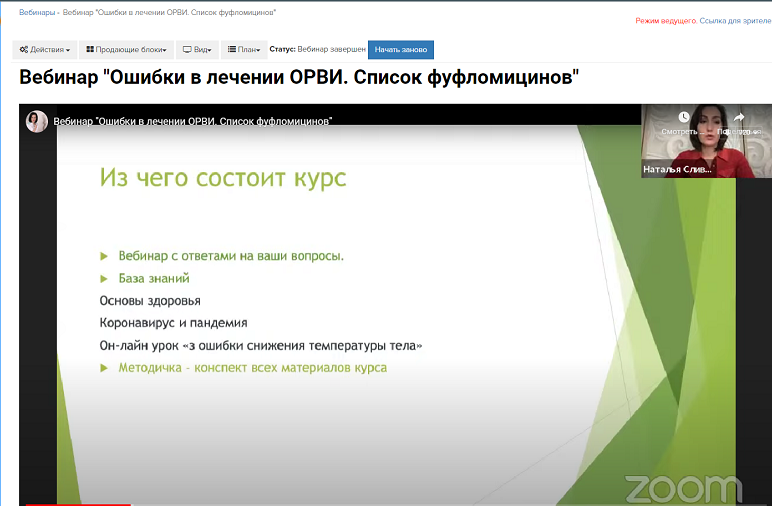
Task: Open the Вид dropdown menu
Action: (x=196, y=49)
